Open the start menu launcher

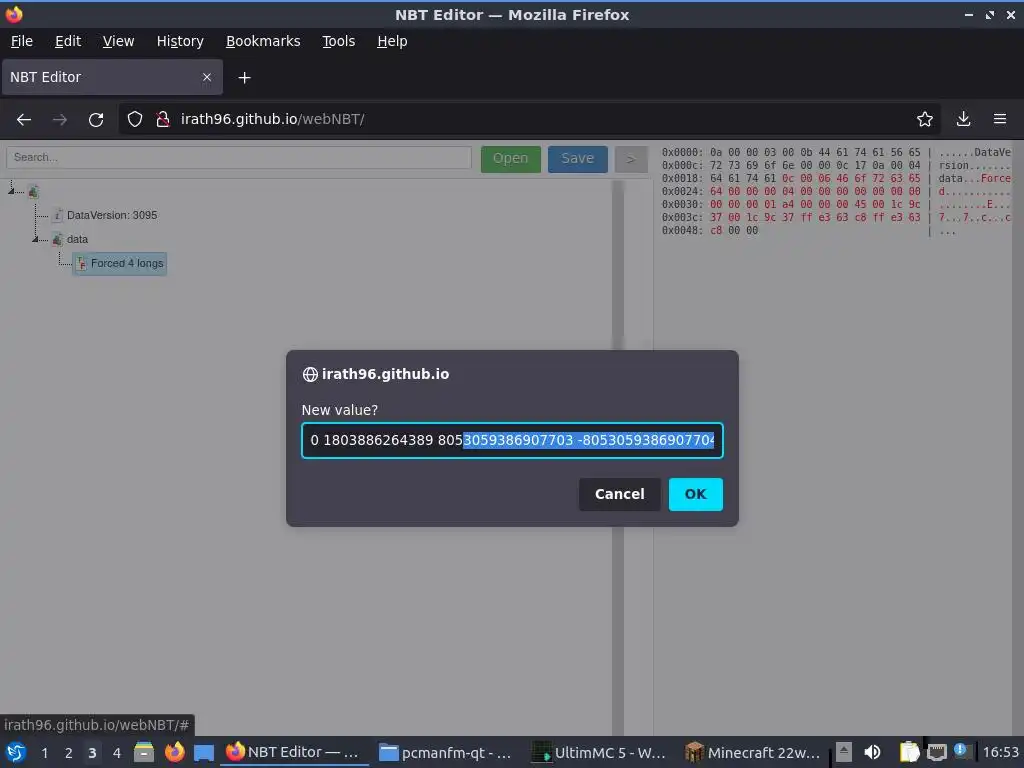15,752
